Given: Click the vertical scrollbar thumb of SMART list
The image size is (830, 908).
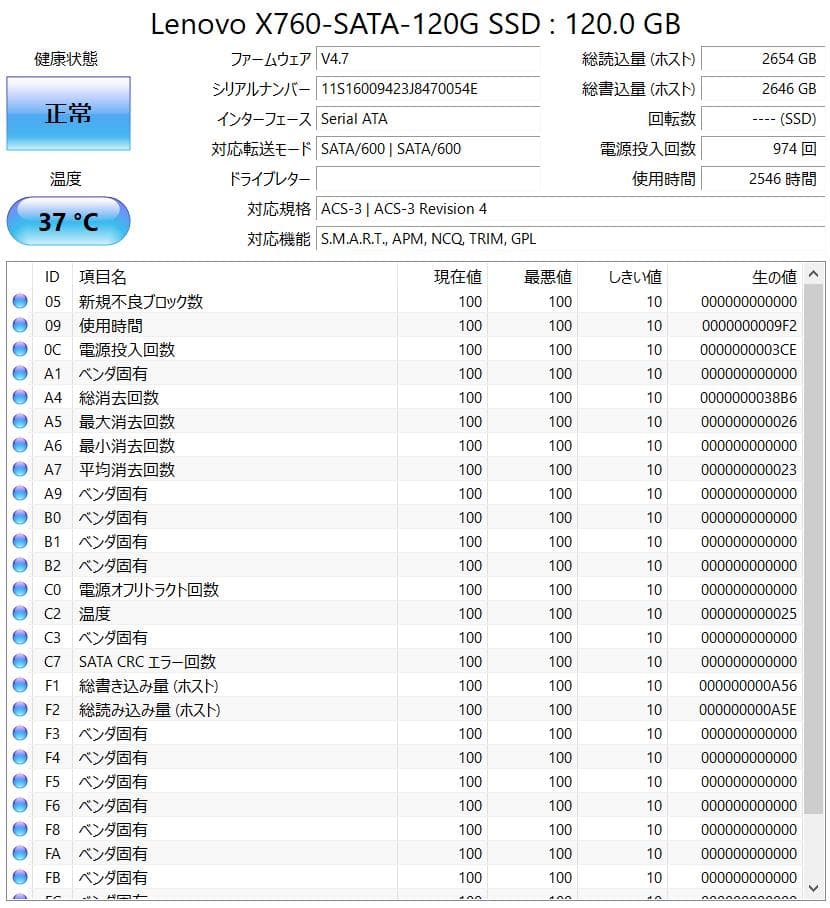Looking at the screenshot, I should pos(813,549).
